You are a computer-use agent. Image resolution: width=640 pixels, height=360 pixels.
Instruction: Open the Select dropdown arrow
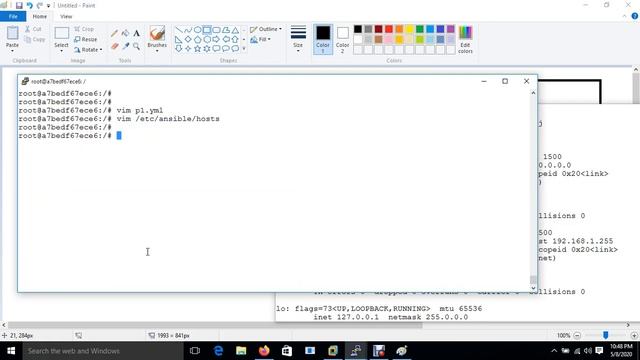tap(62, 51)
